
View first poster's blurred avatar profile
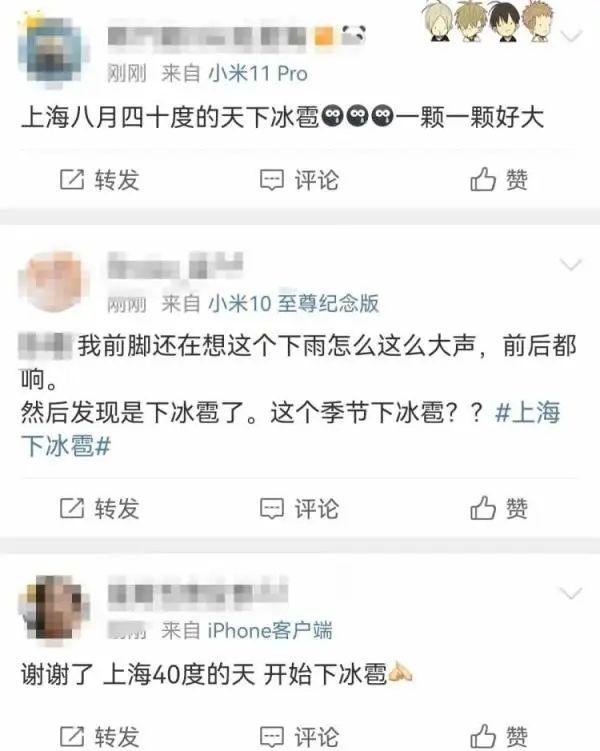54,52
